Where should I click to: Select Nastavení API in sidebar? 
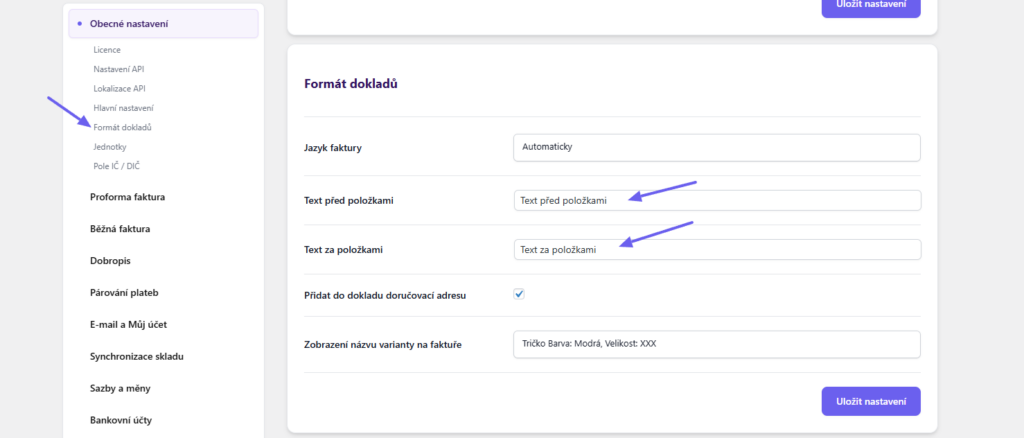click(119, 69)
